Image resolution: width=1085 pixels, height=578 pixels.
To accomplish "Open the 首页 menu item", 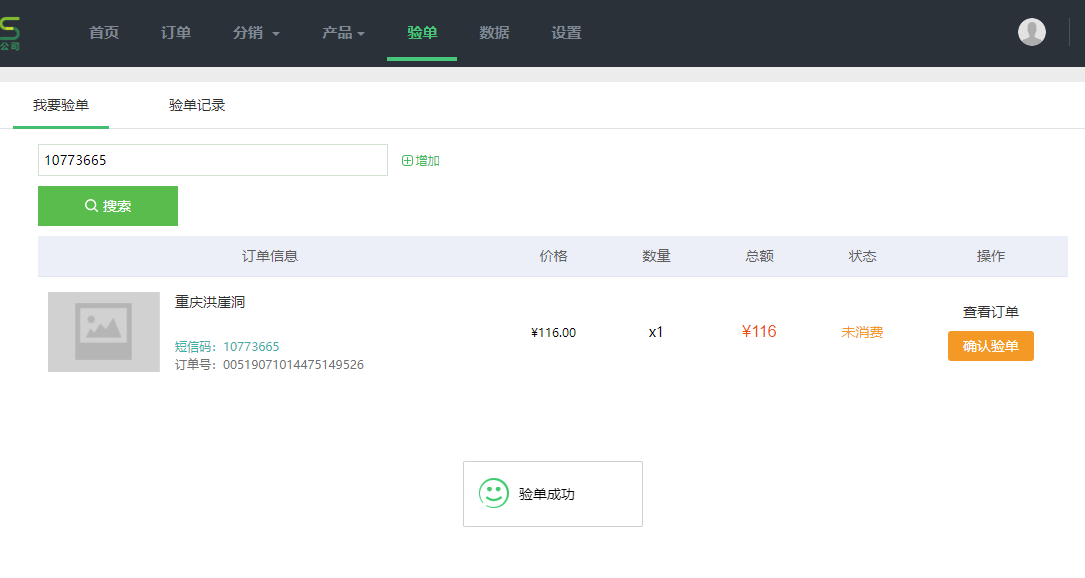I will pos(104,31).
